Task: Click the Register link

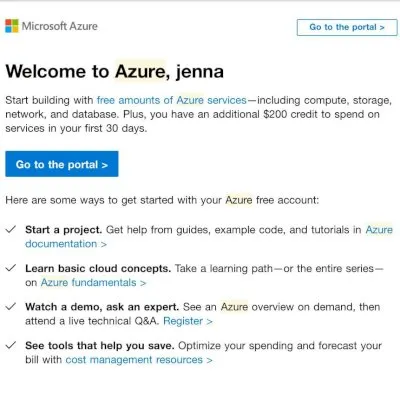Action: 188,321
